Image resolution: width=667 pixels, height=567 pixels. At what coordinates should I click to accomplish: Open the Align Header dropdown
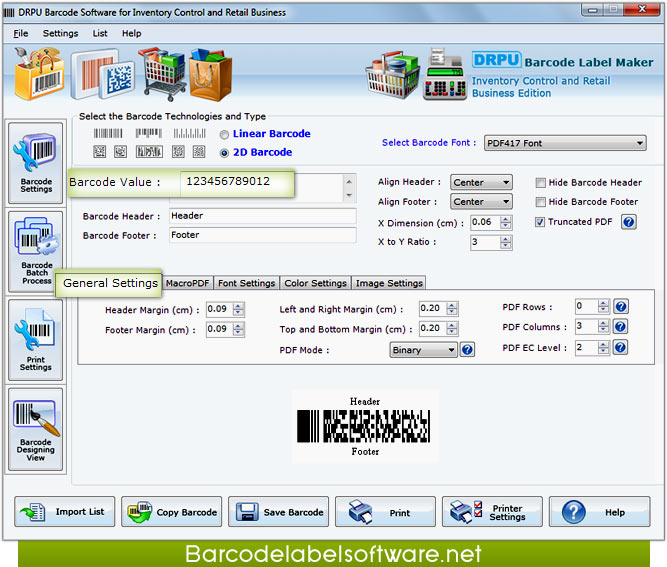[481, 182]
